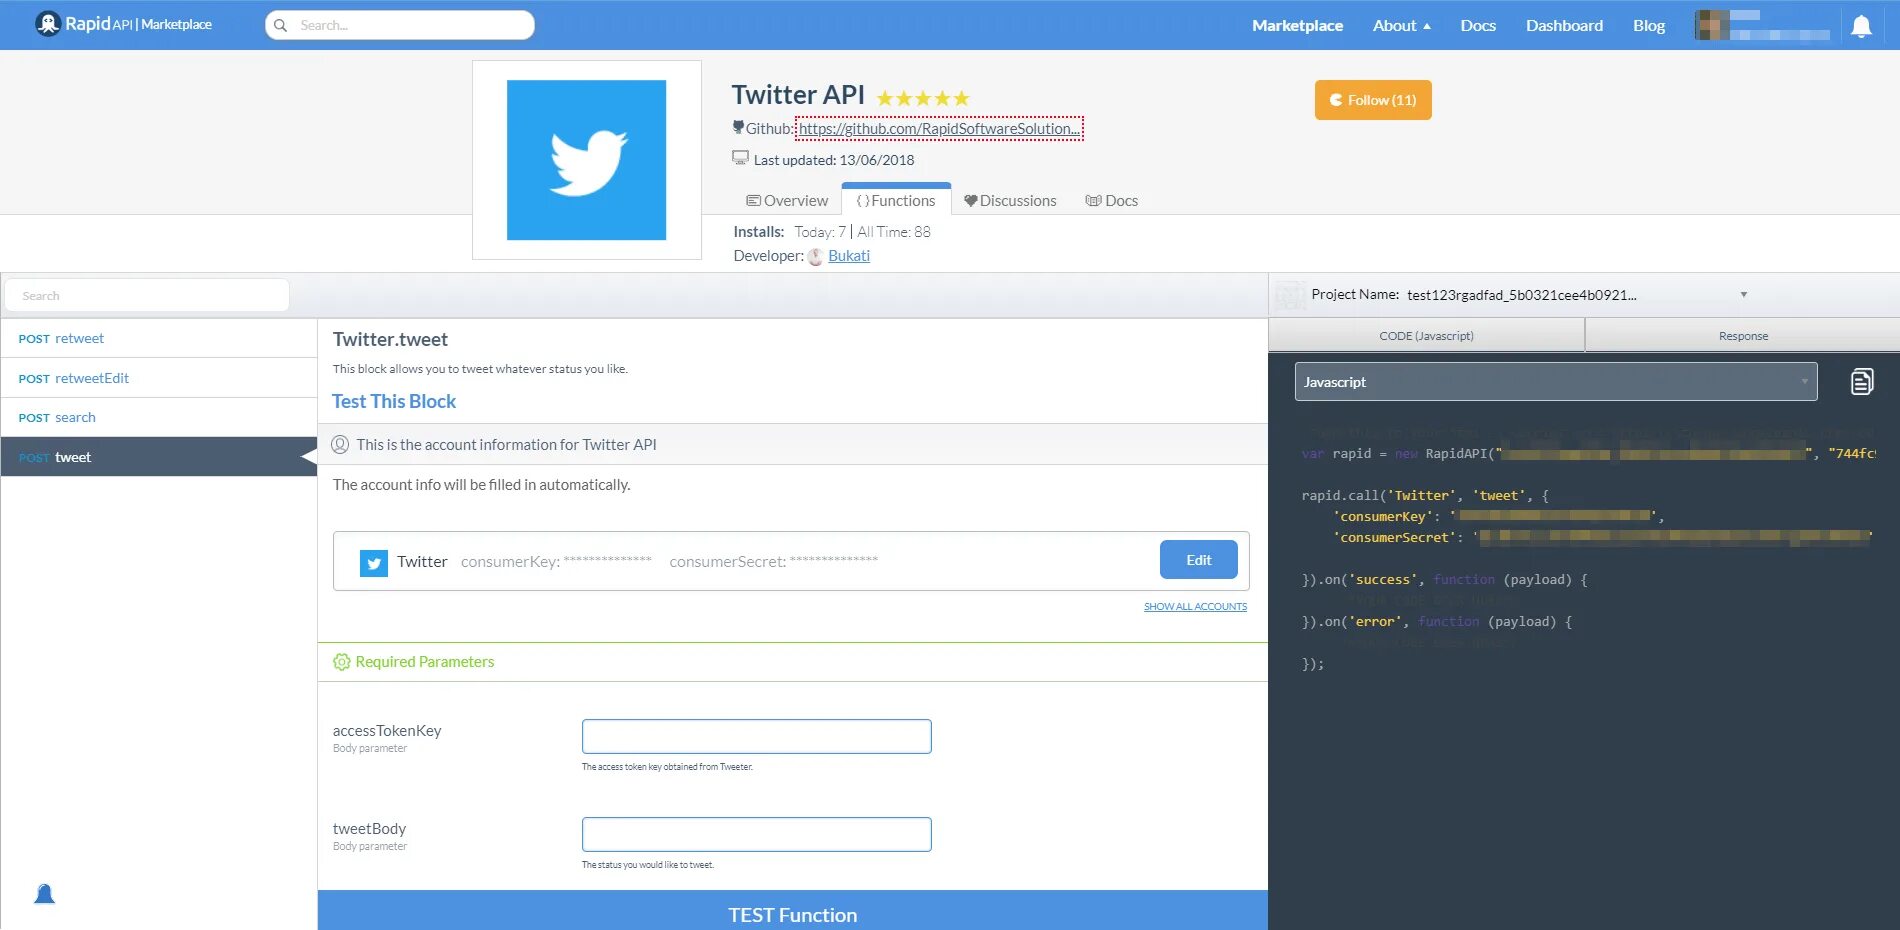Click the magnifier icon in top search
Viewport: 1900px width, 930px height.
[281, 25]
